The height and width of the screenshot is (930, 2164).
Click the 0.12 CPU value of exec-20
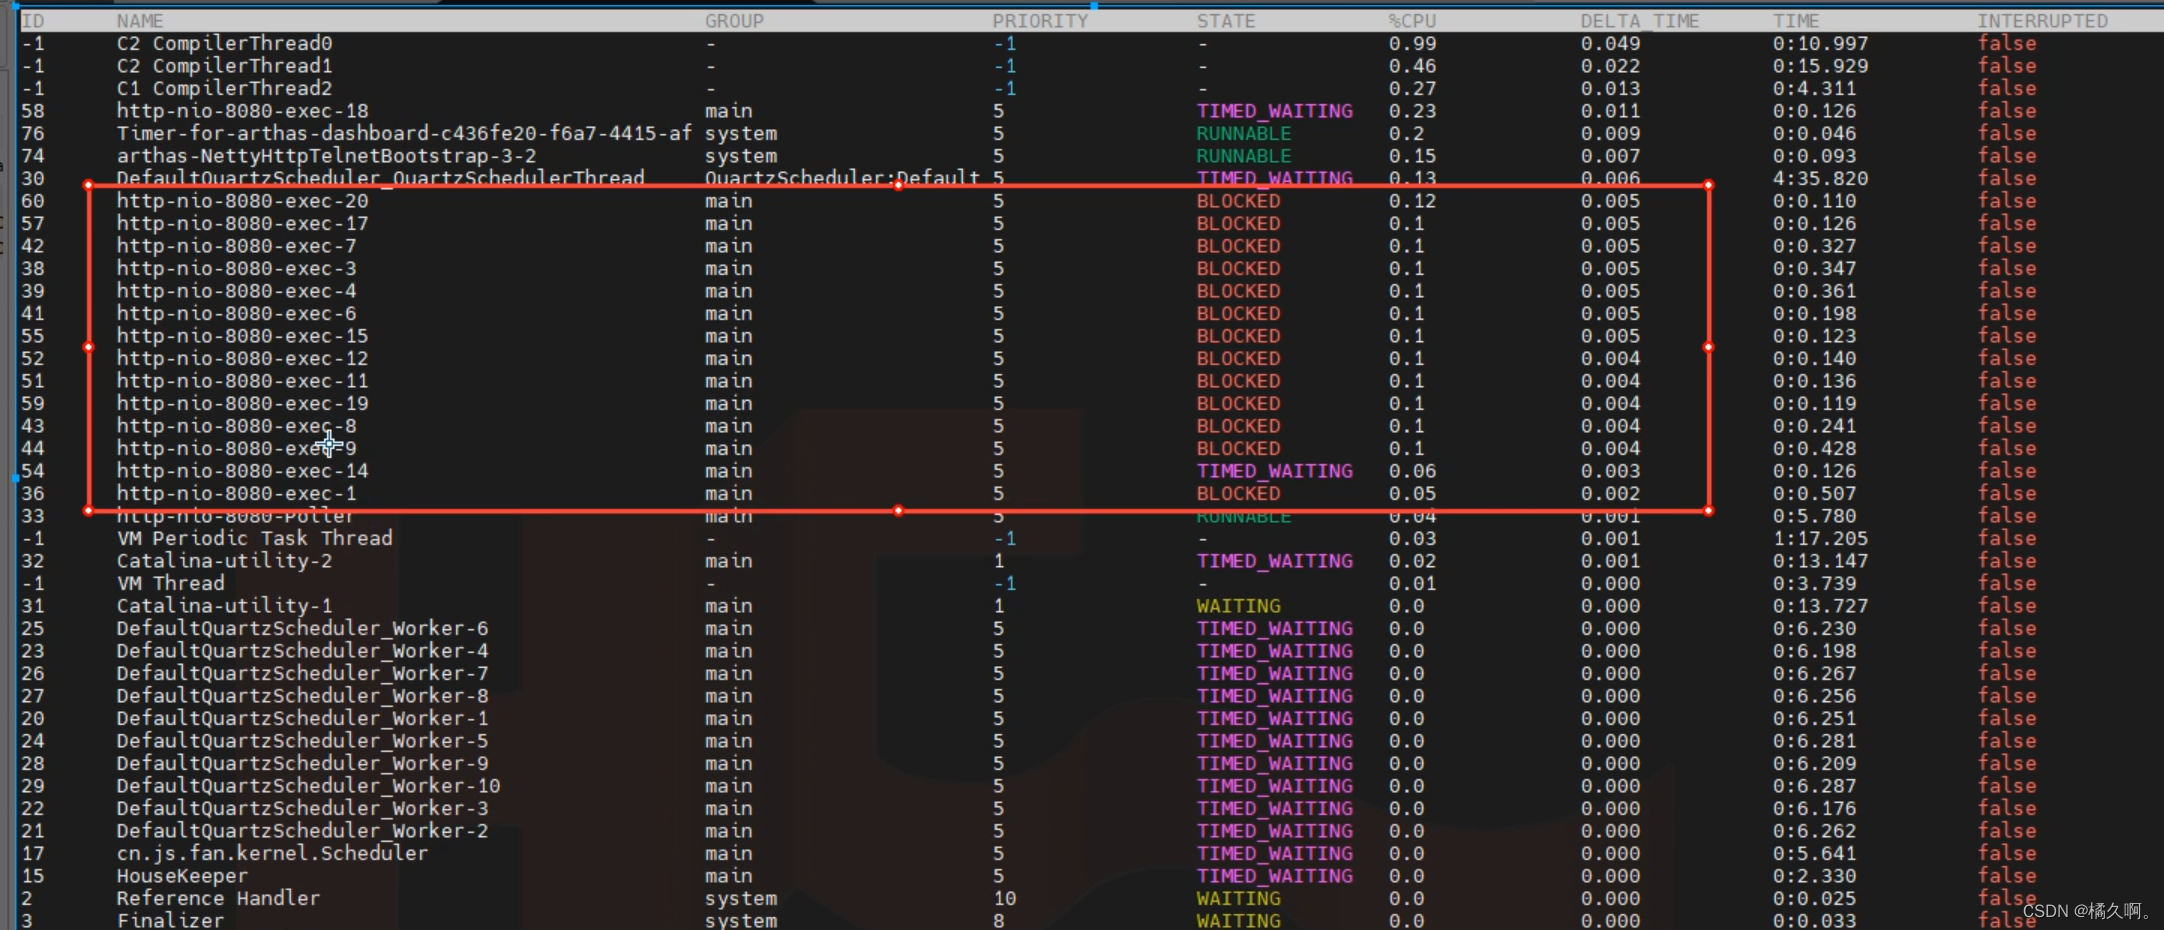(x=1412, y=201)
